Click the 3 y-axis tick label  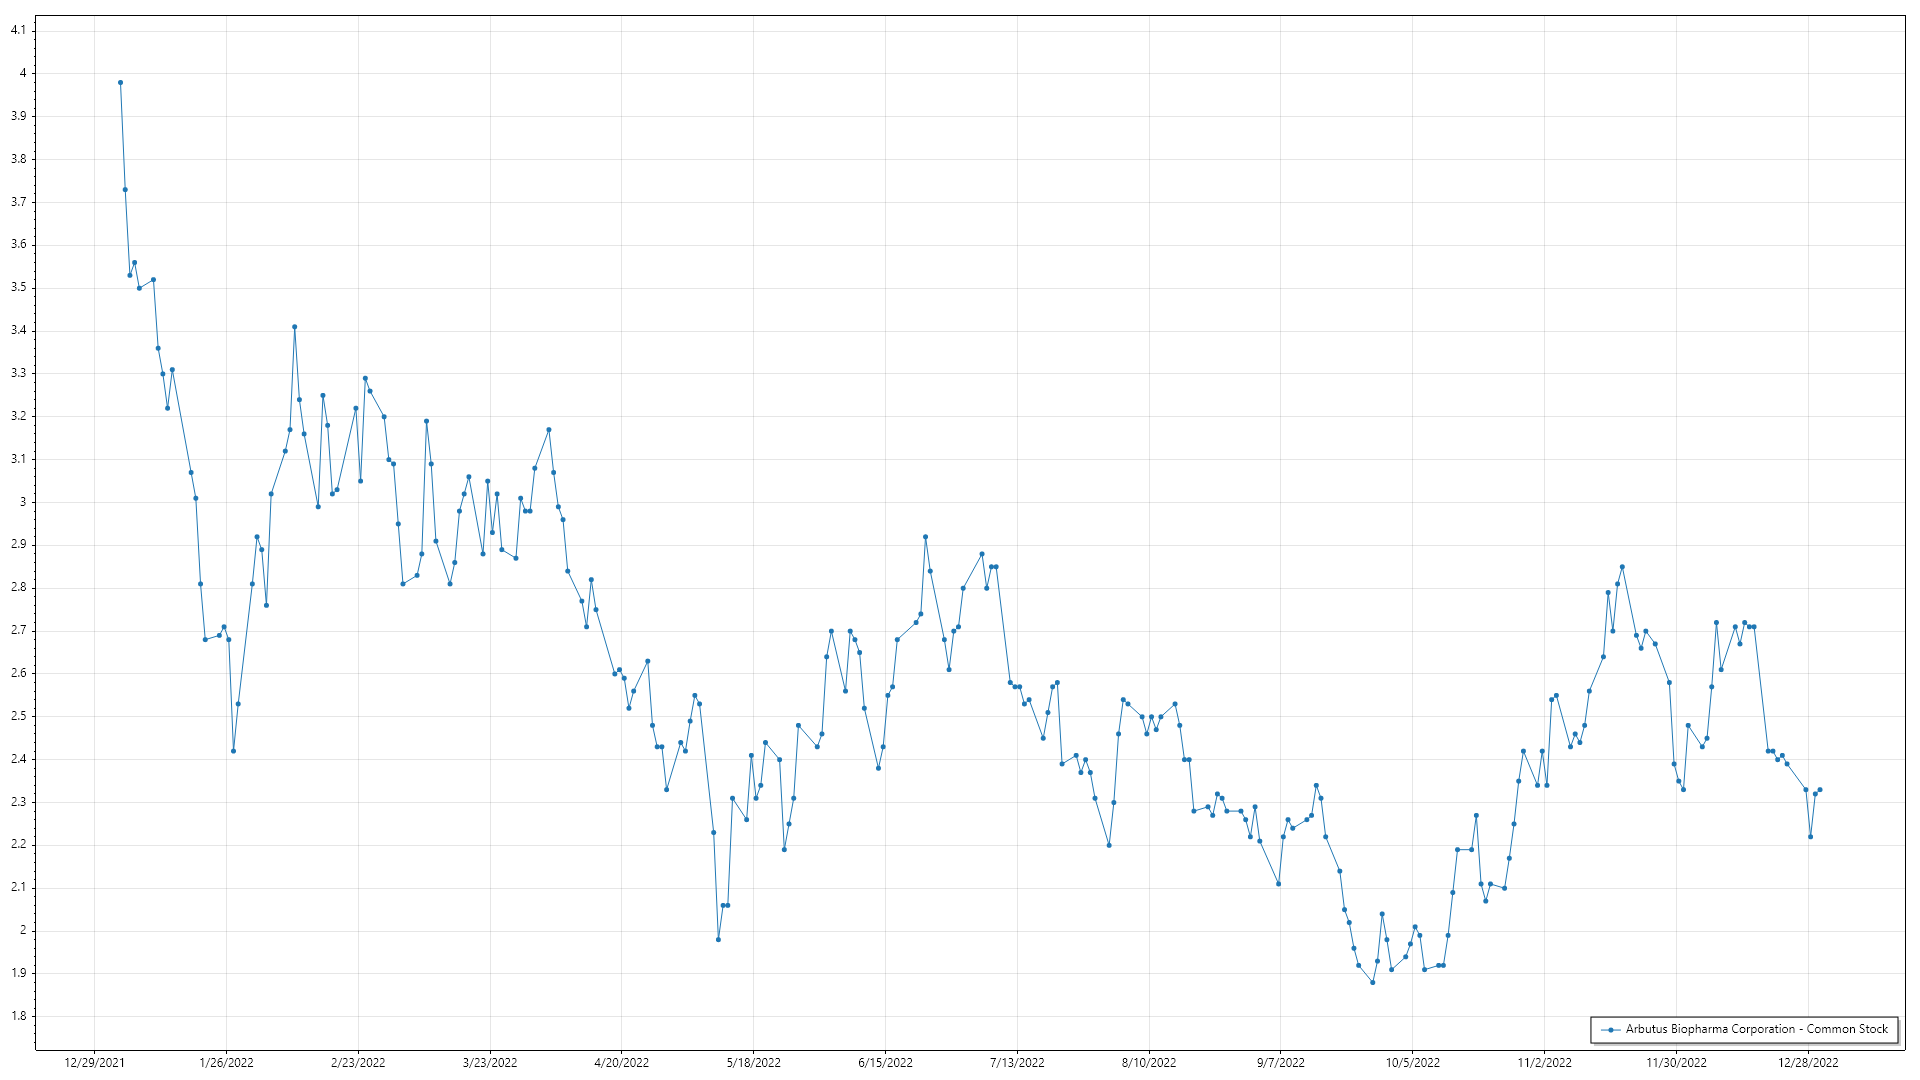pyautogui.click(x=22, y=502)
